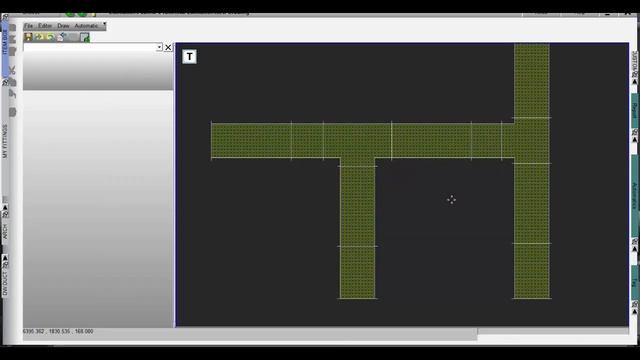Select the MY FITTINGS vertical tab

click(5, 142)
